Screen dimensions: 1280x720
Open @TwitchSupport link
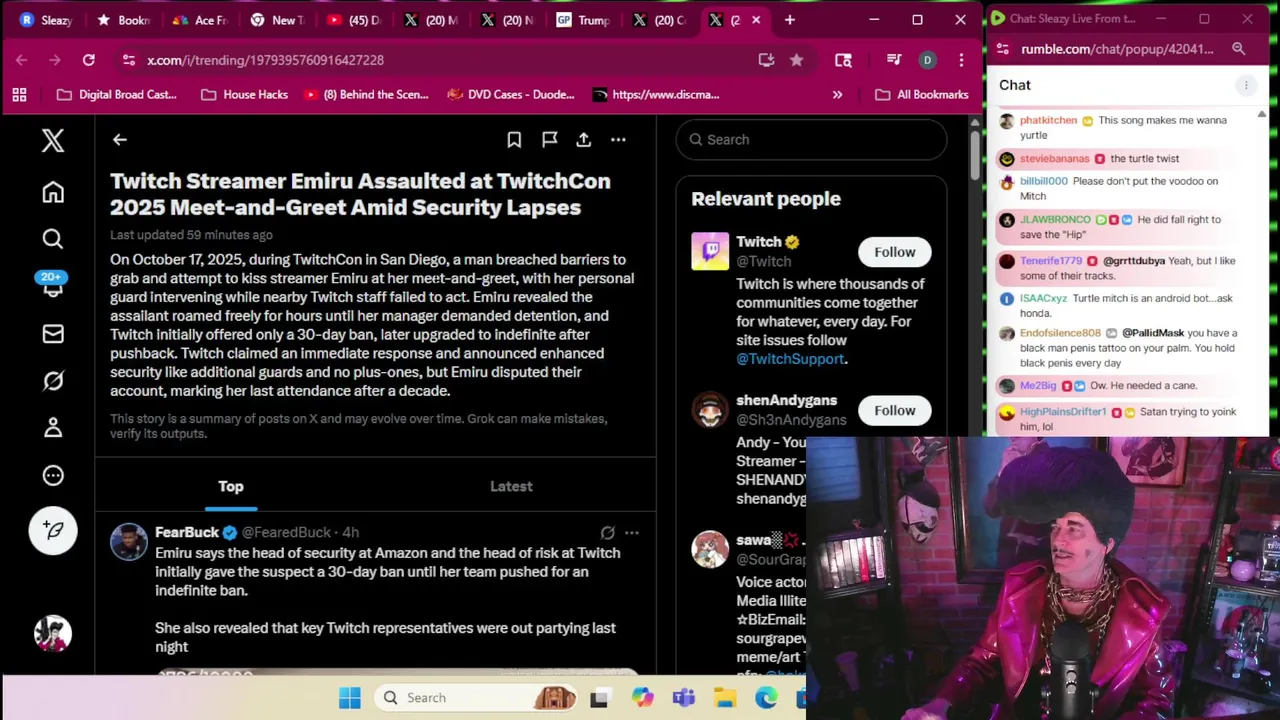[x=790, y=359]
